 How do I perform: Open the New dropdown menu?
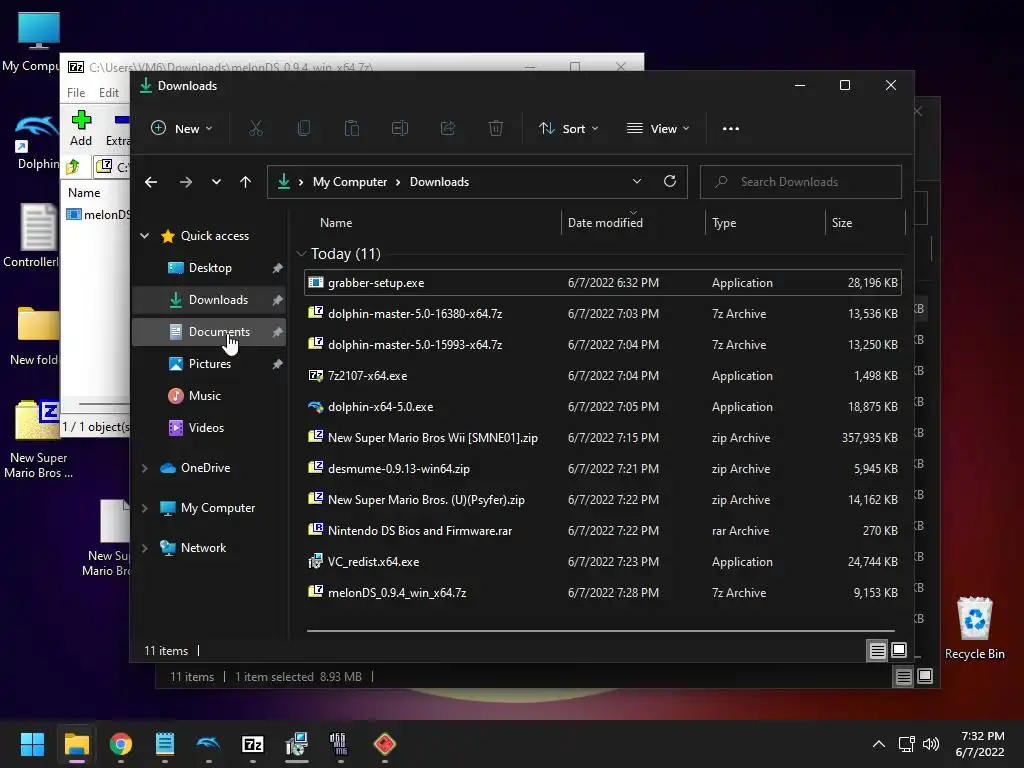tap(182, 129)
